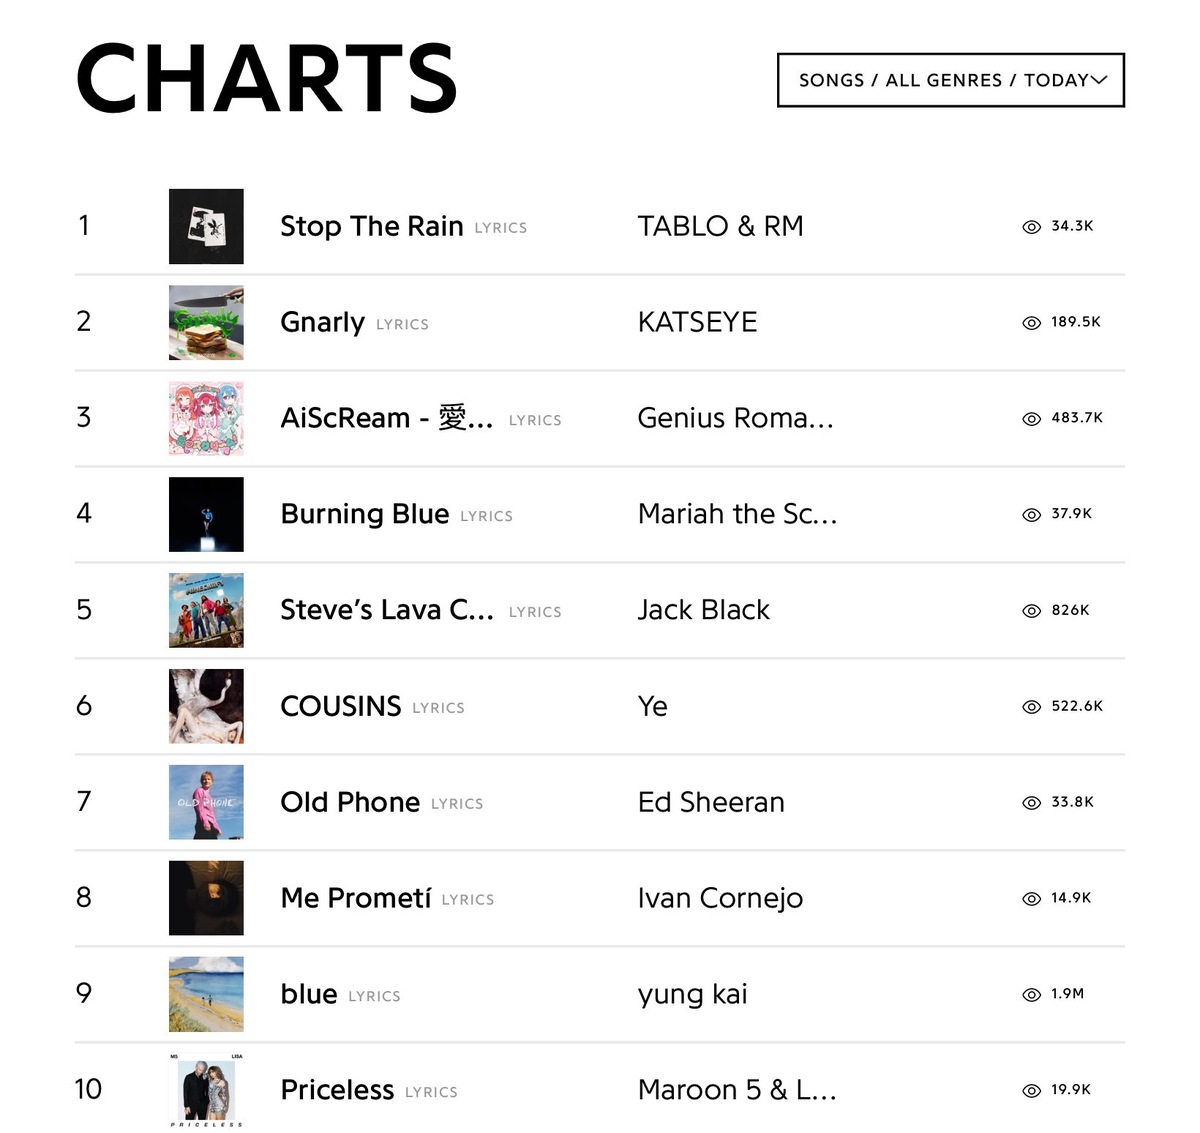The width and height of the screenshot is (1200, 1133).
Task: Open the Gnarly sandwich cover thumbnail
Action: (x=206, y=322)
